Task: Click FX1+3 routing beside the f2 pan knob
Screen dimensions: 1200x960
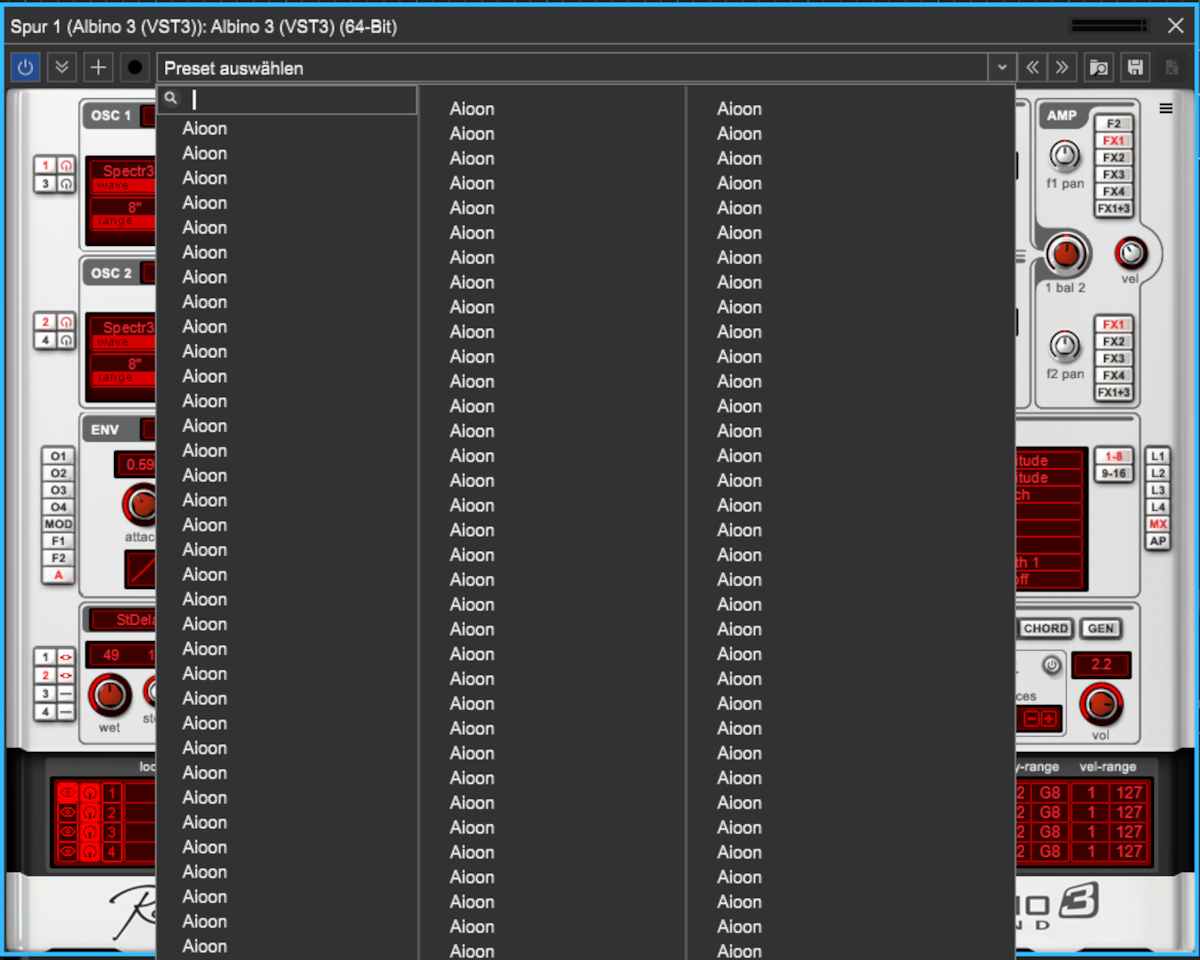Action: 1114,393
